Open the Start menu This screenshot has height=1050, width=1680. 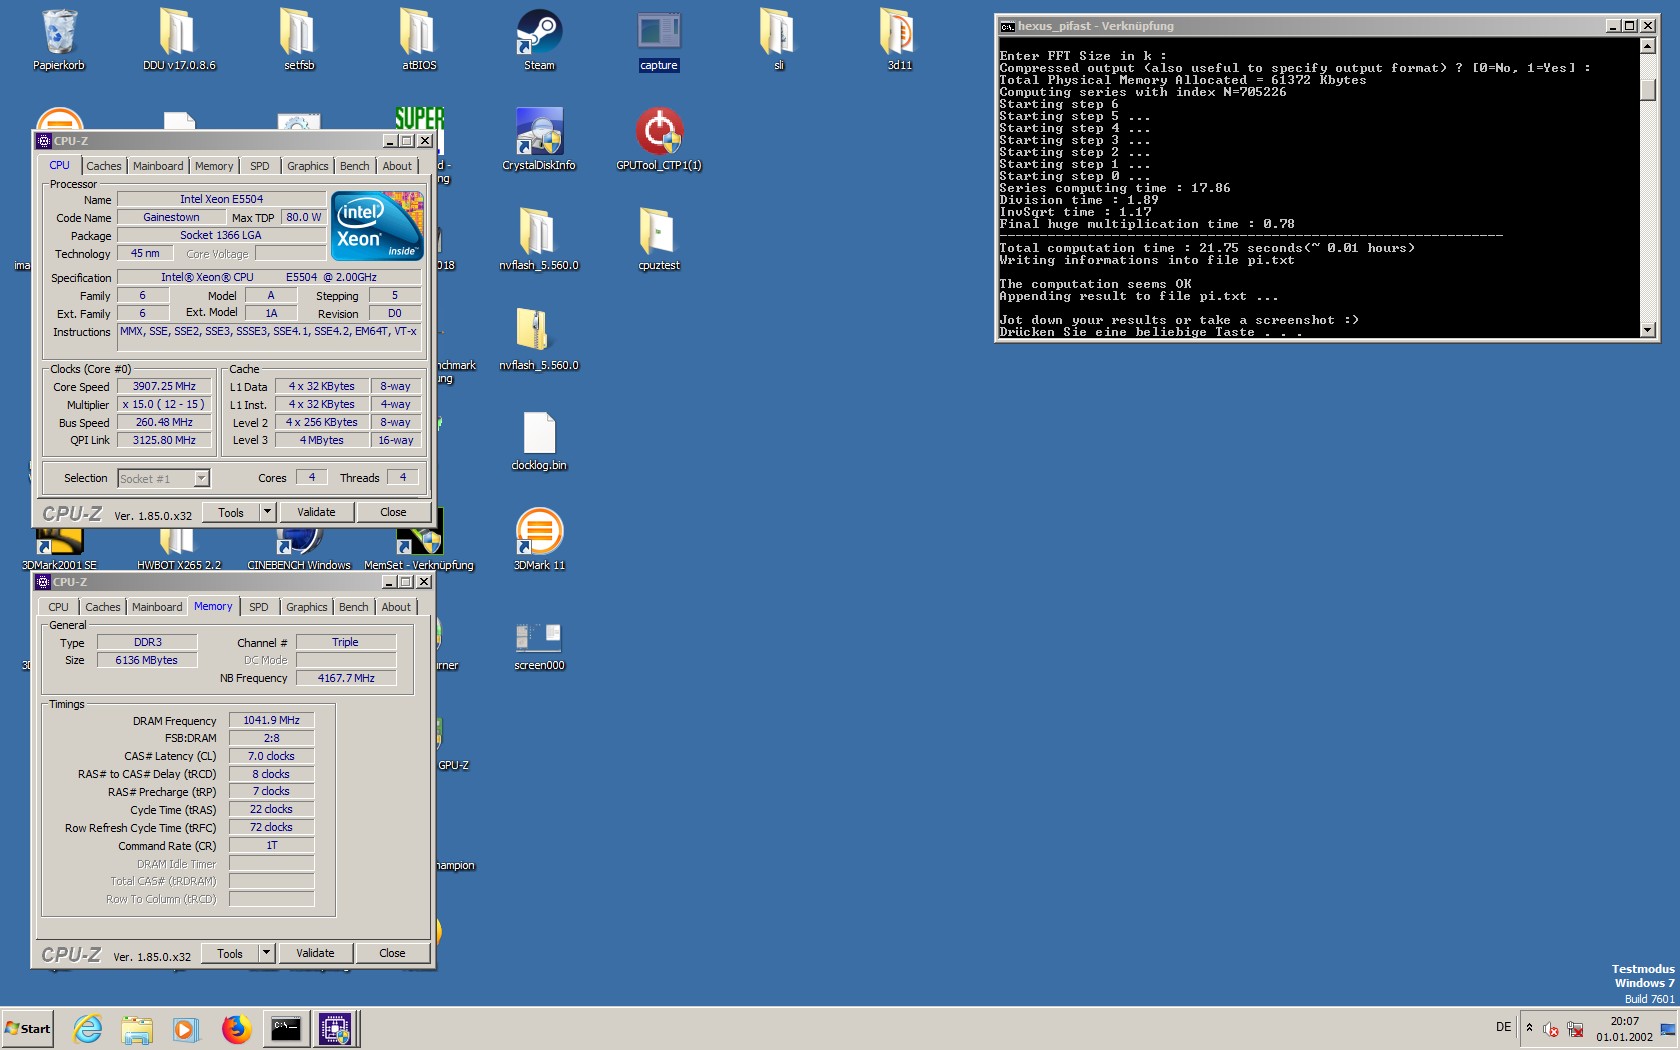(x=28, y=1028)
